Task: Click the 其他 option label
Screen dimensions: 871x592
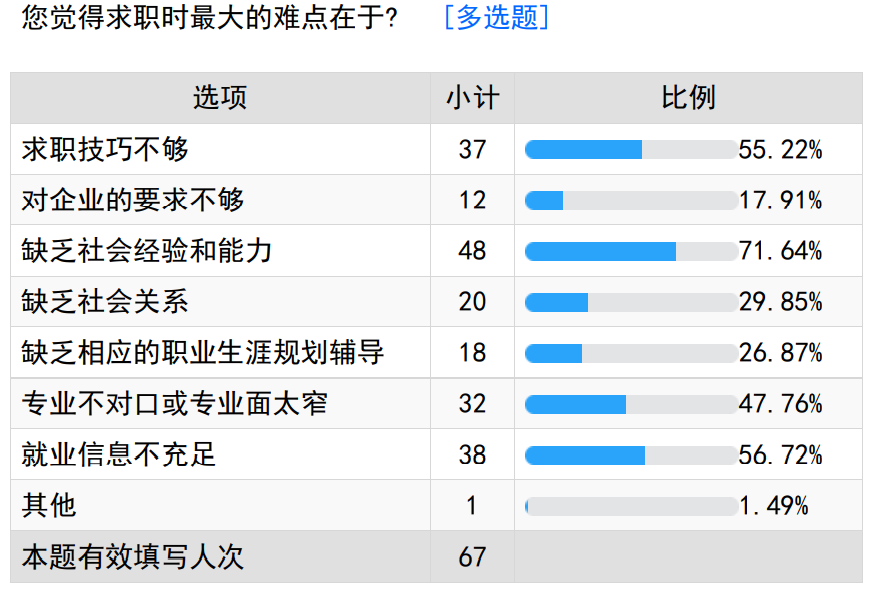Action: (x=49, y=506)
